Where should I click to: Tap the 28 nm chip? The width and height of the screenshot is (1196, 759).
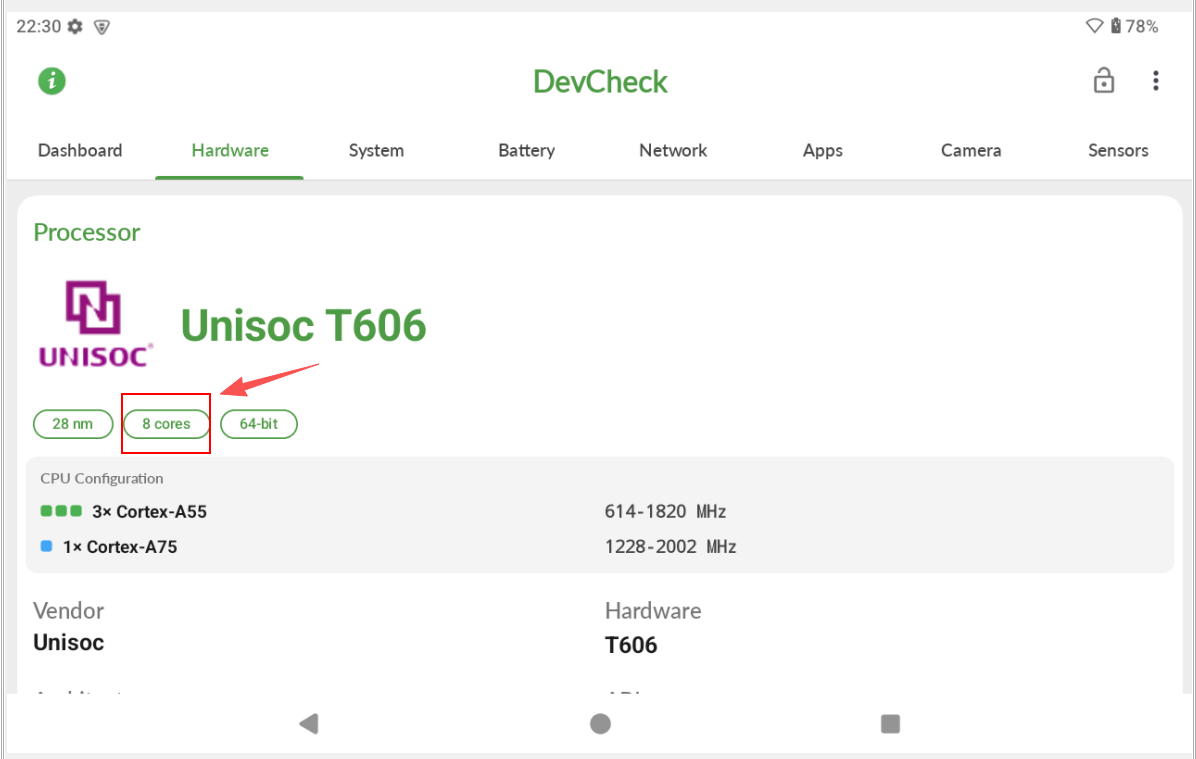pos(73,424)
